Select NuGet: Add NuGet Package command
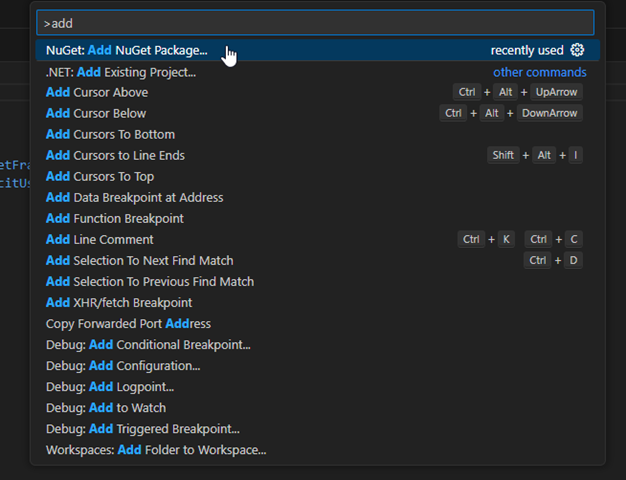Image resolution: width=626 pixels, height=480 pixels. pyautogui.click(x=317, y=50)
